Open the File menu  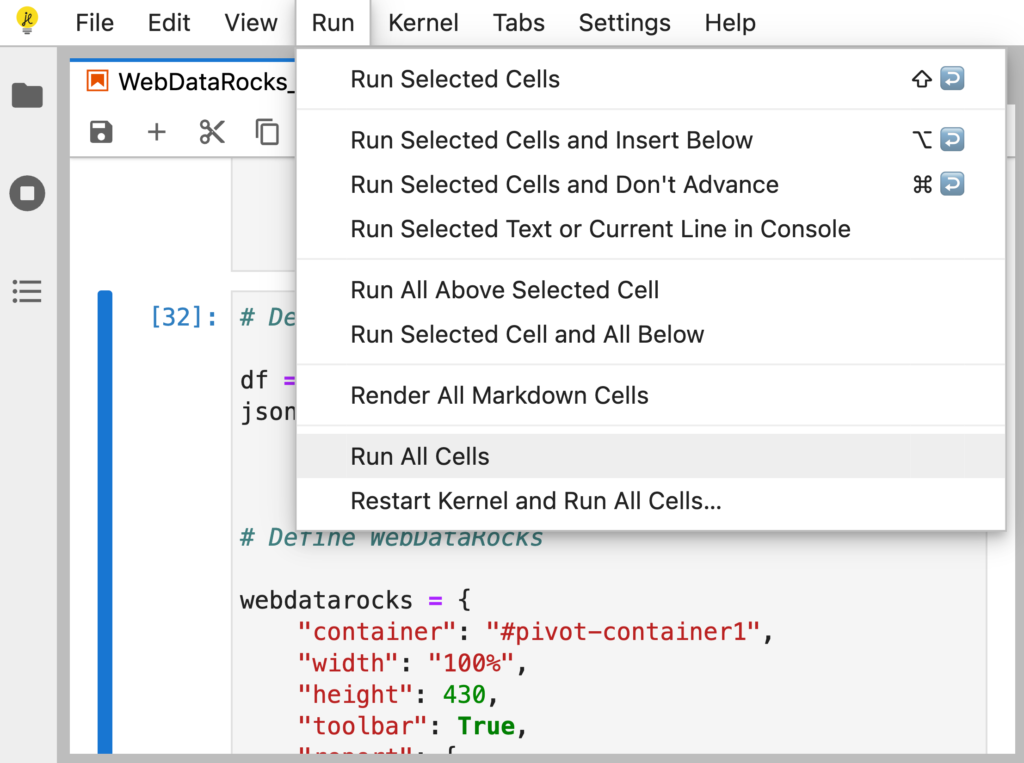point(95,23)
